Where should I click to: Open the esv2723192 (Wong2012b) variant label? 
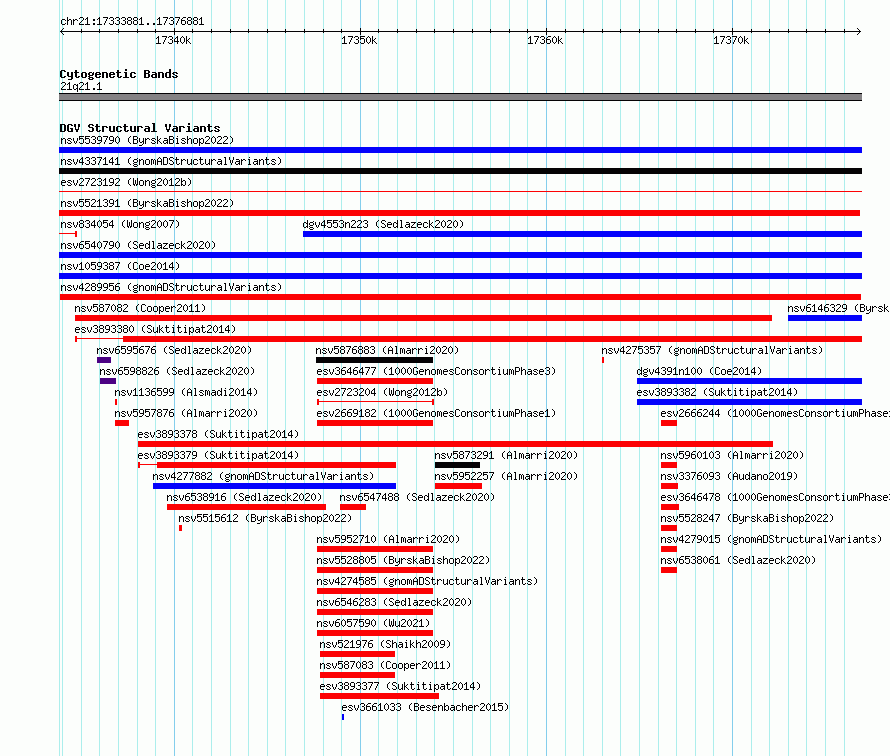(126, 182)
